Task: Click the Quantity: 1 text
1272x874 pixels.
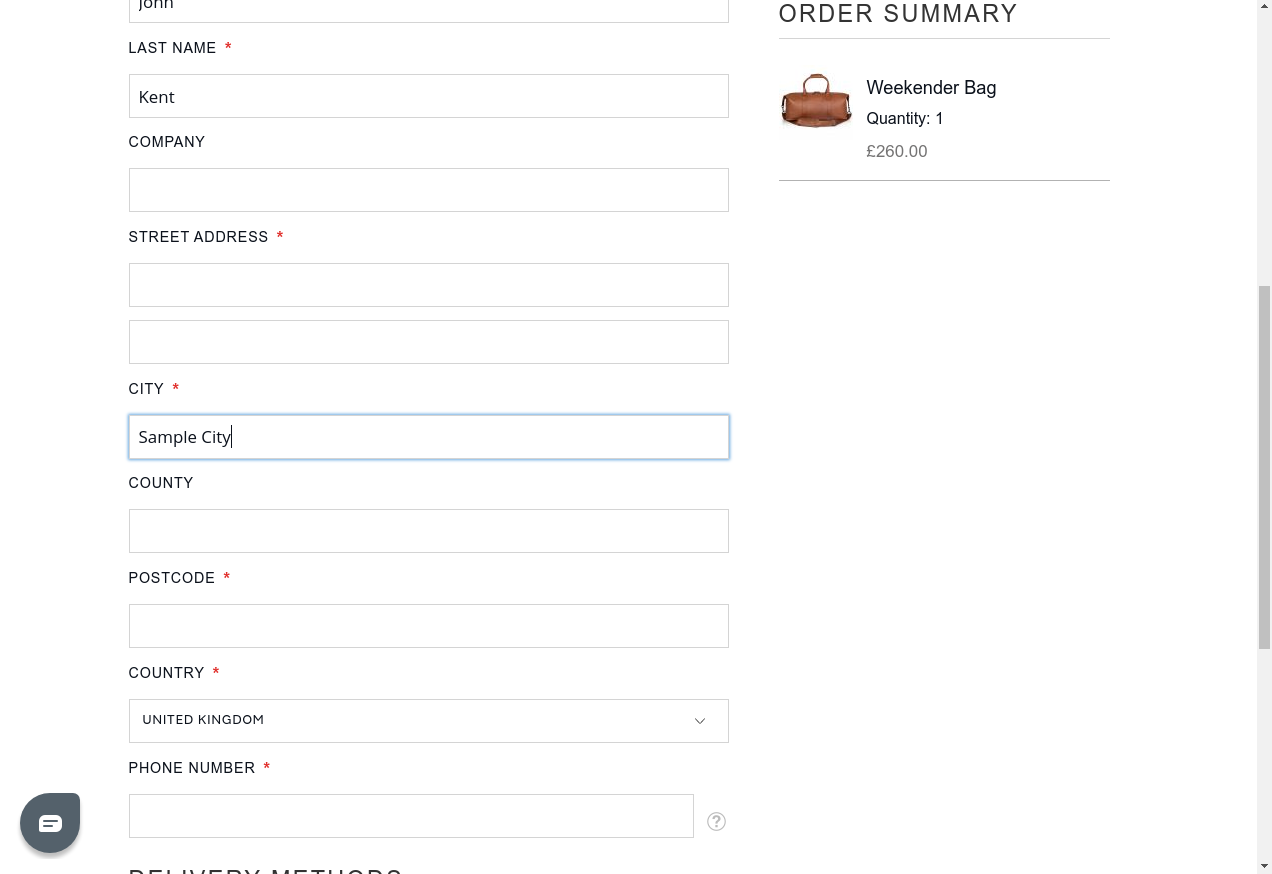Action: coord(904,119)
